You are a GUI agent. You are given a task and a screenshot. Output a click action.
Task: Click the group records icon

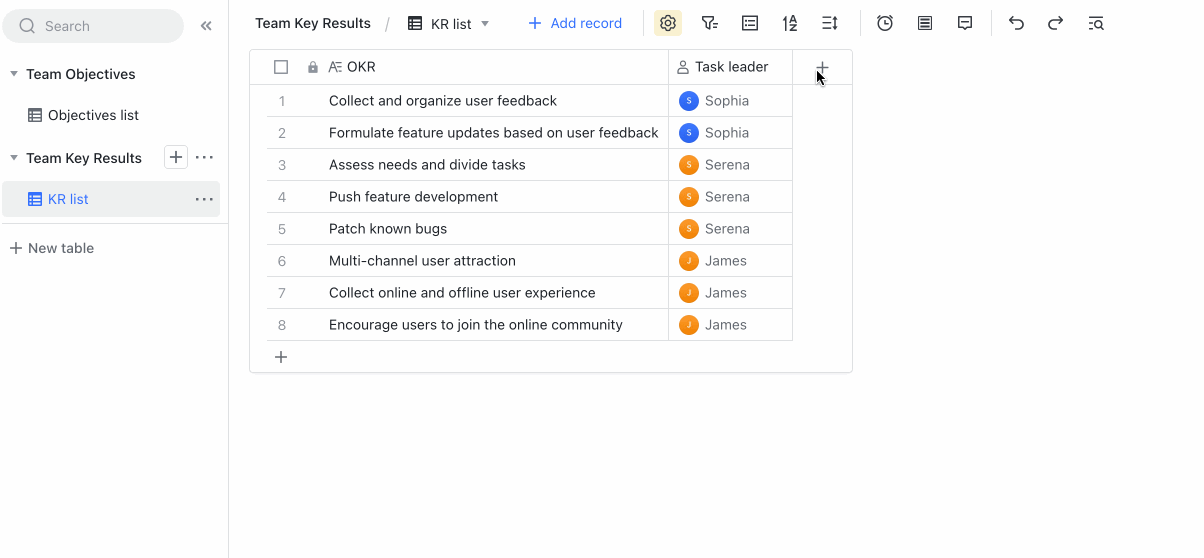tap(750, 23)
